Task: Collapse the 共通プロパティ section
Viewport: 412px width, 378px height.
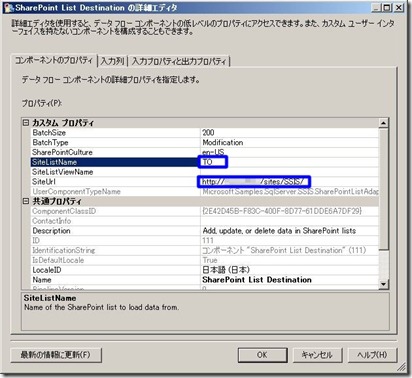Action: (x=26, y=201)
